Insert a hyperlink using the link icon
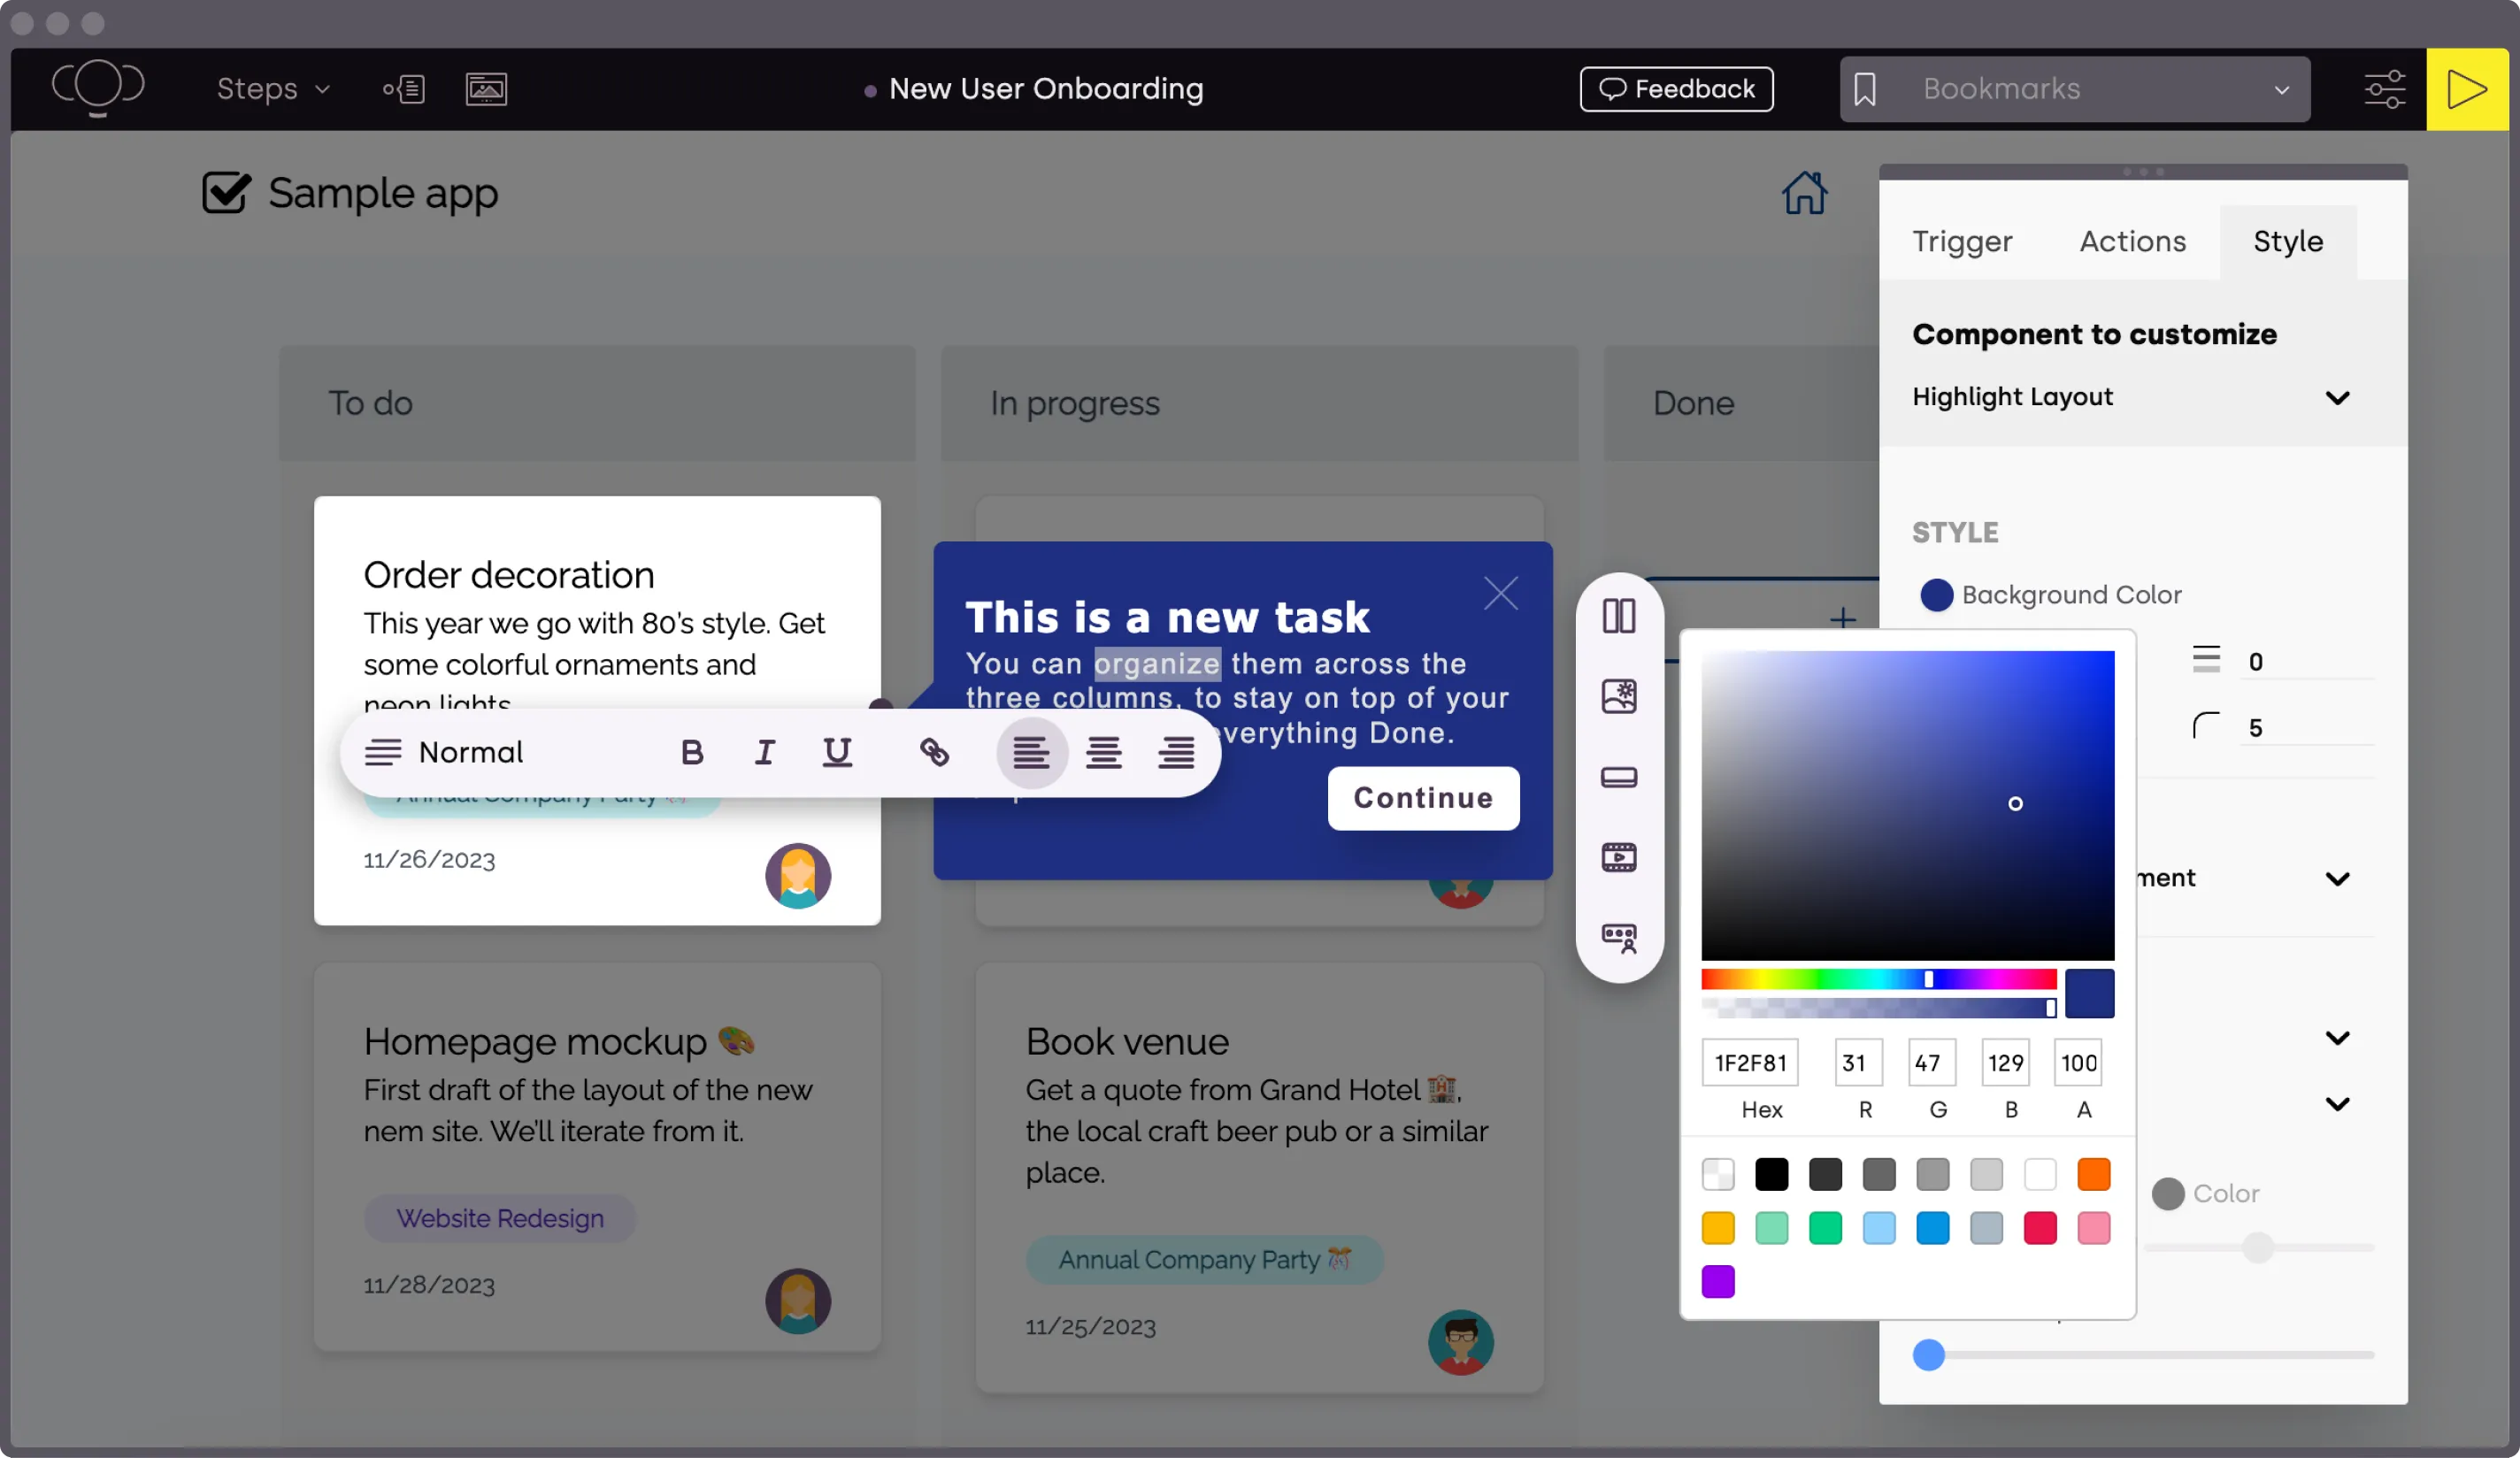2520x1458 pixels. (934, 752)
